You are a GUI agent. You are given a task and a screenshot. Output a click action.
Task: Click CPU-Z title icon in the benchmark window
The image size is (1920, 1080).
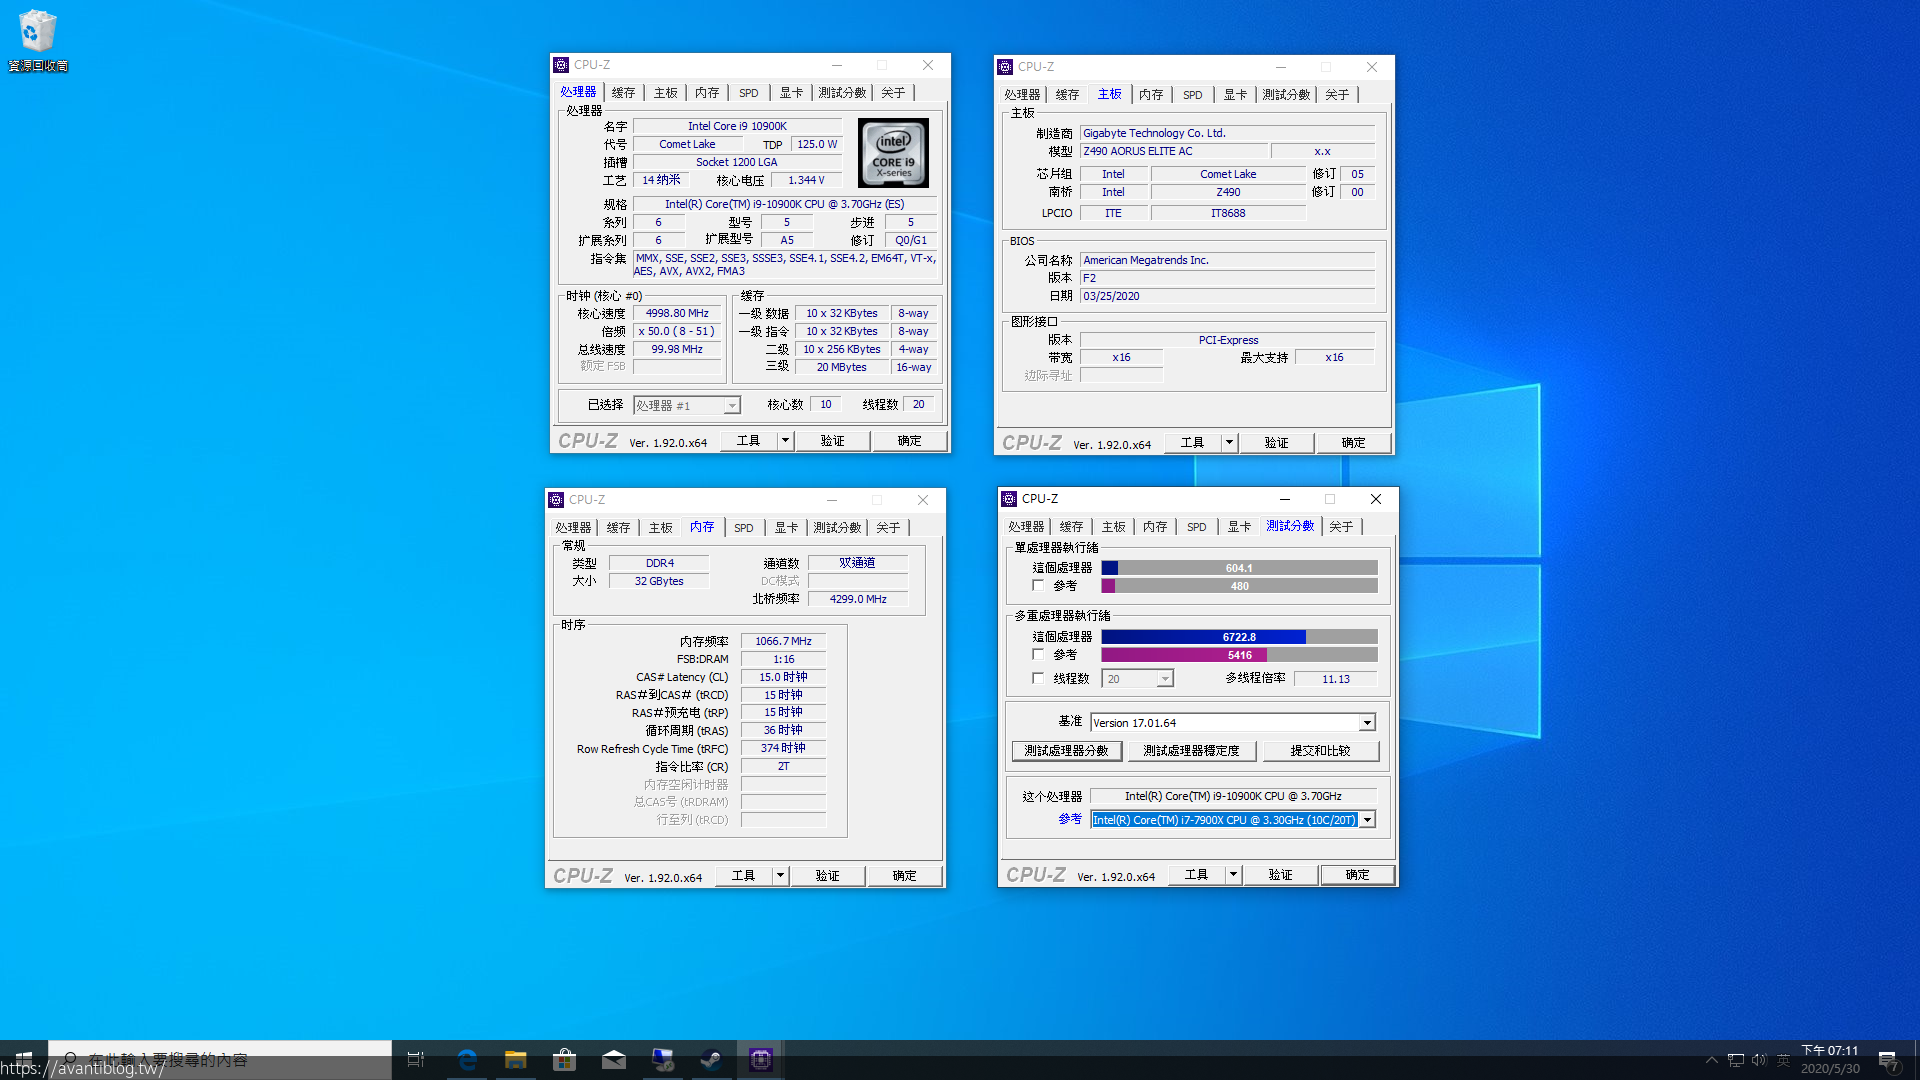coord(1009,499)
